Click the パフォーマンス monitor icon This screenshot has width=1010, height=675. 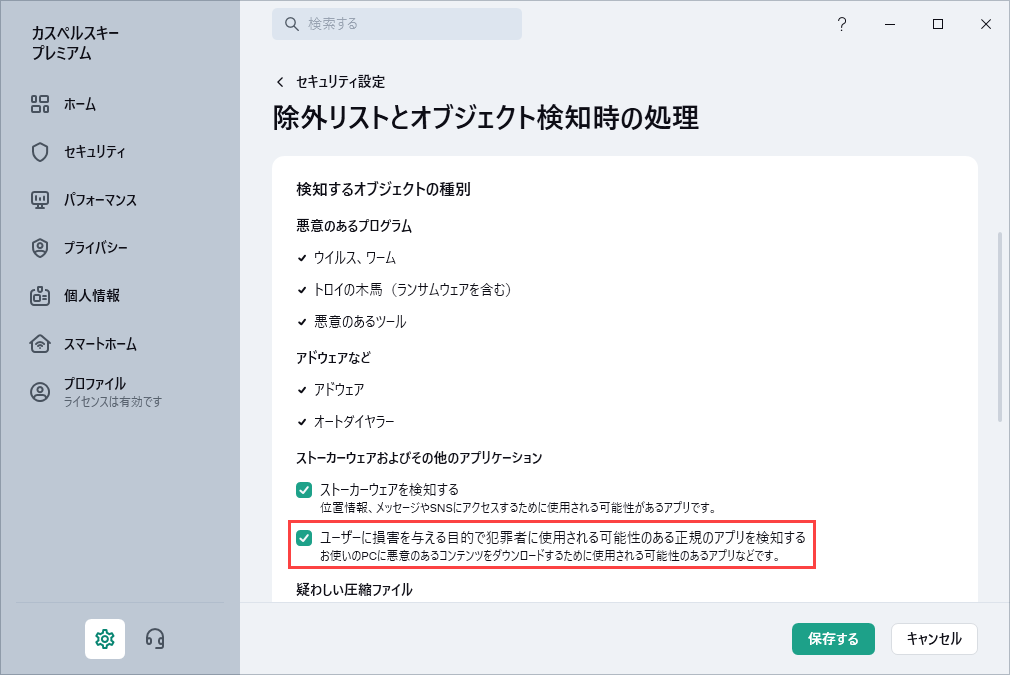tap(40, 200)
